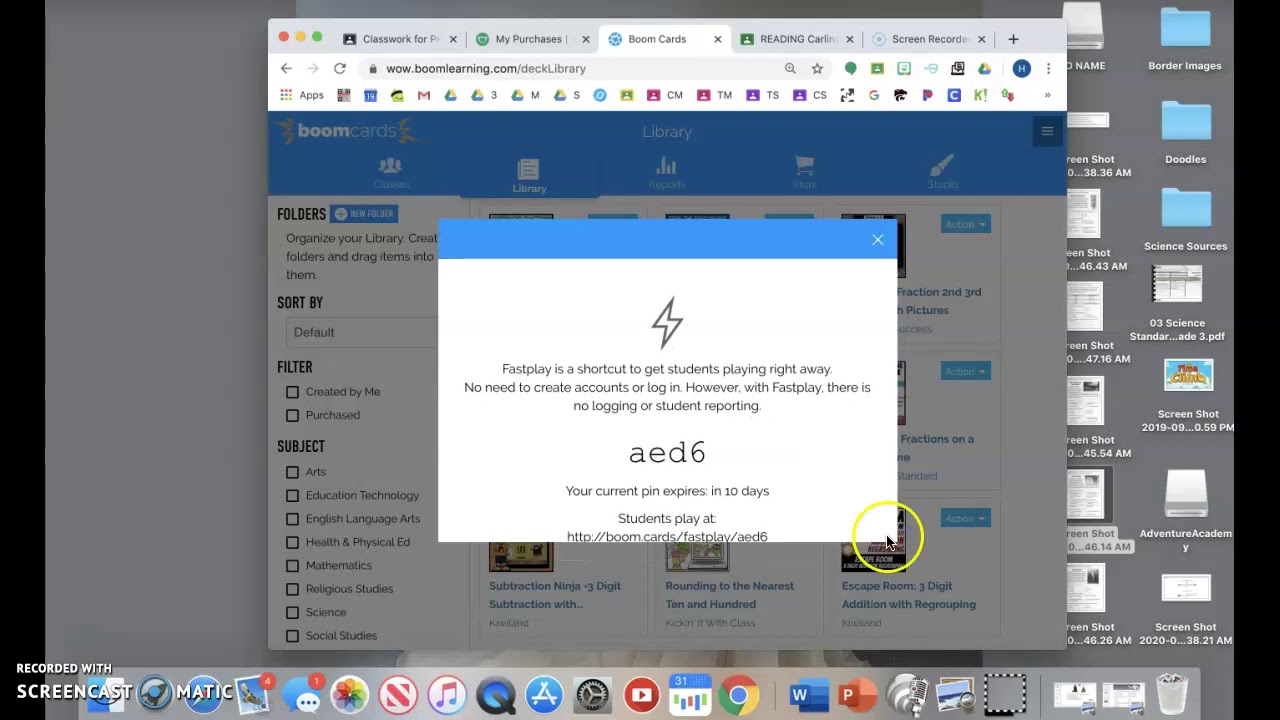Go back with Chrome's back arrow
This screenshot has height=720, width=1280.
coord(287,68)
